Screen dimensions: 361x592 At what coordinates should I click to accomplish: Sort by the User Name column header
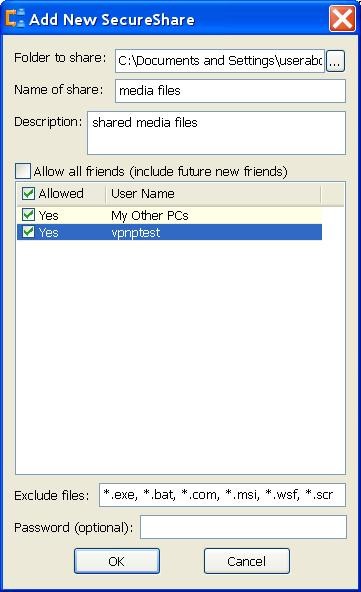click(213, 194)
